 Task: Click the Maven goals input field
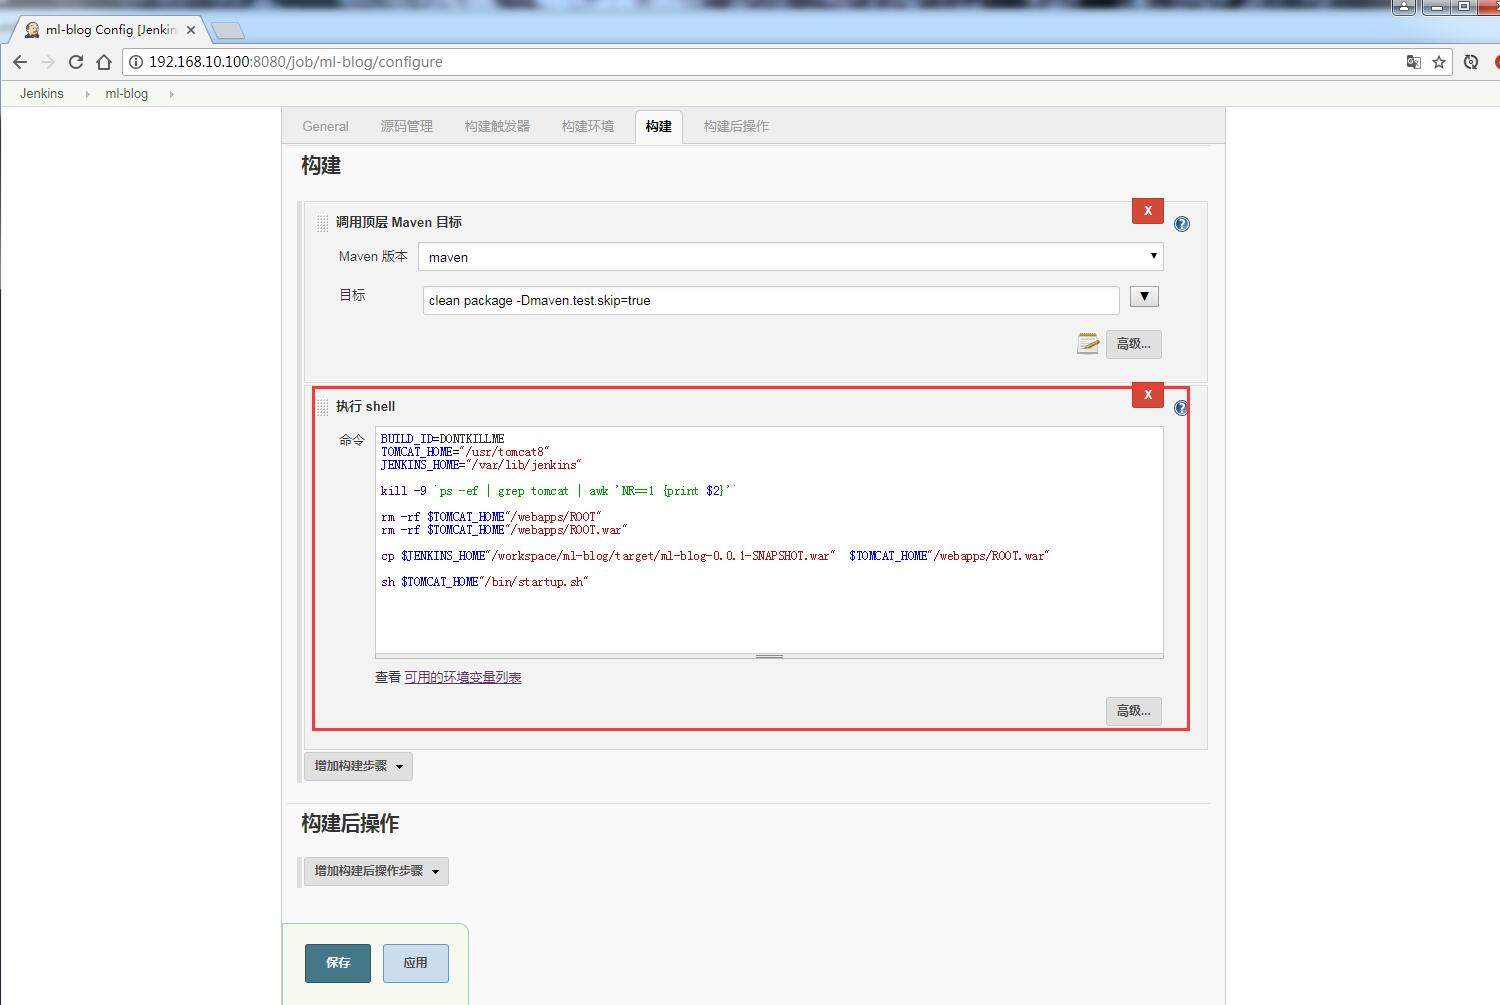pyautogui.click(x=771, y=300)
